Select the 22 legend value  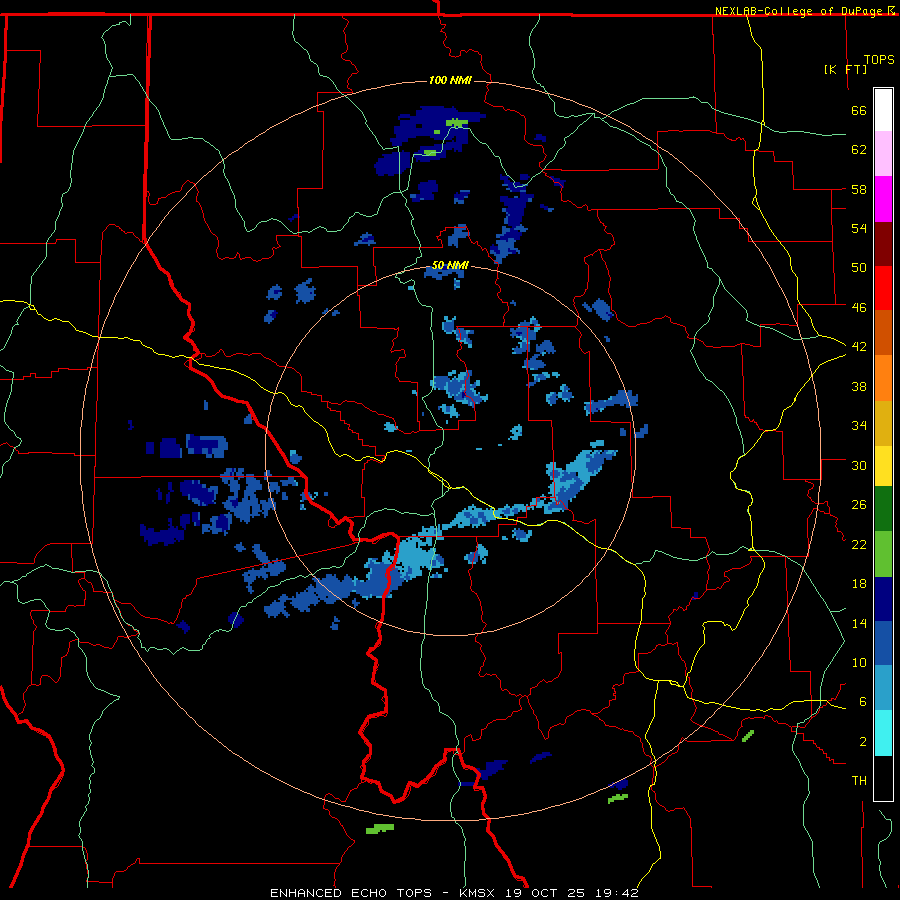click(859, 544)
